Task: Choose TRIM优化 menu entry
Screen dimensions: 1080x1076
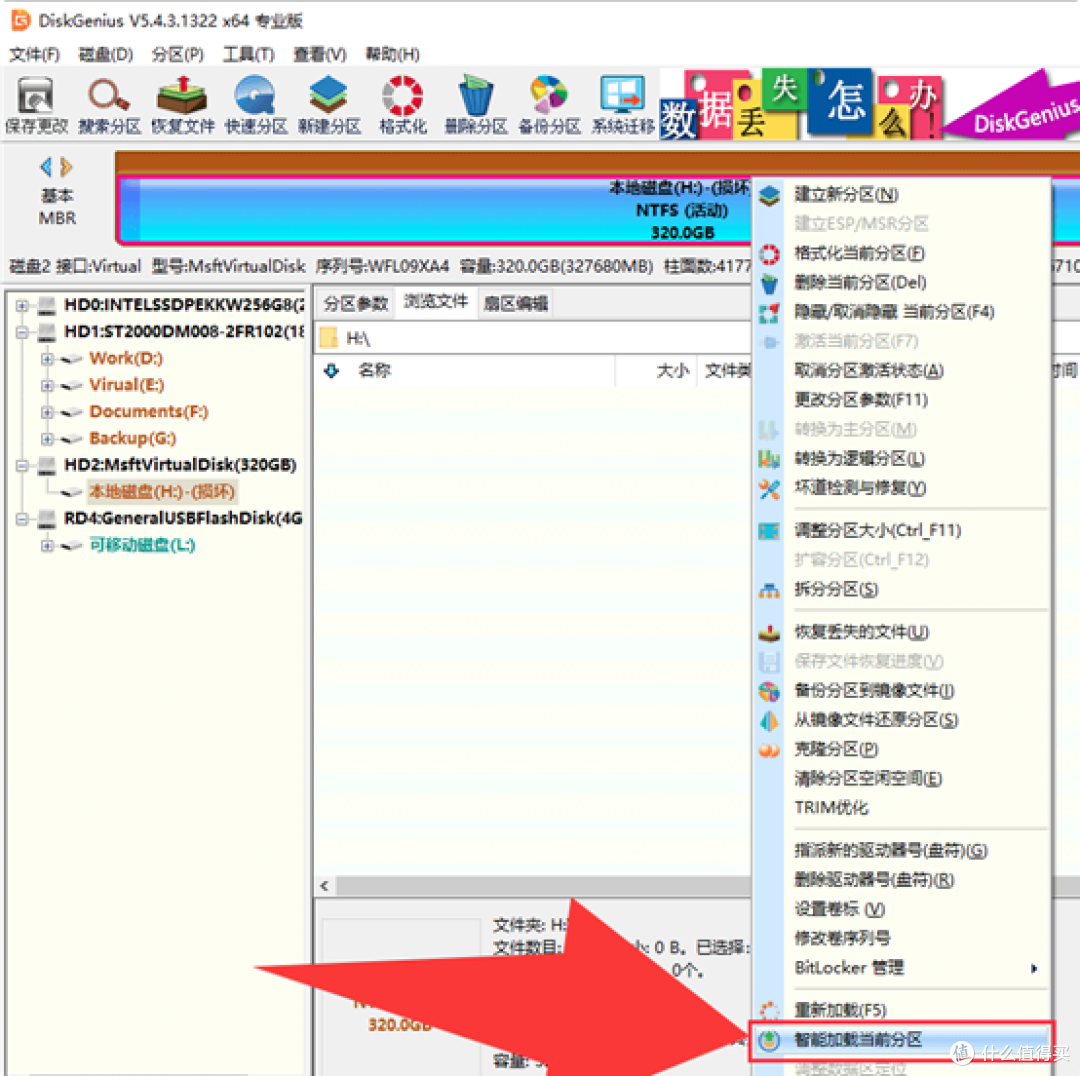Action: tap(900, 808)
